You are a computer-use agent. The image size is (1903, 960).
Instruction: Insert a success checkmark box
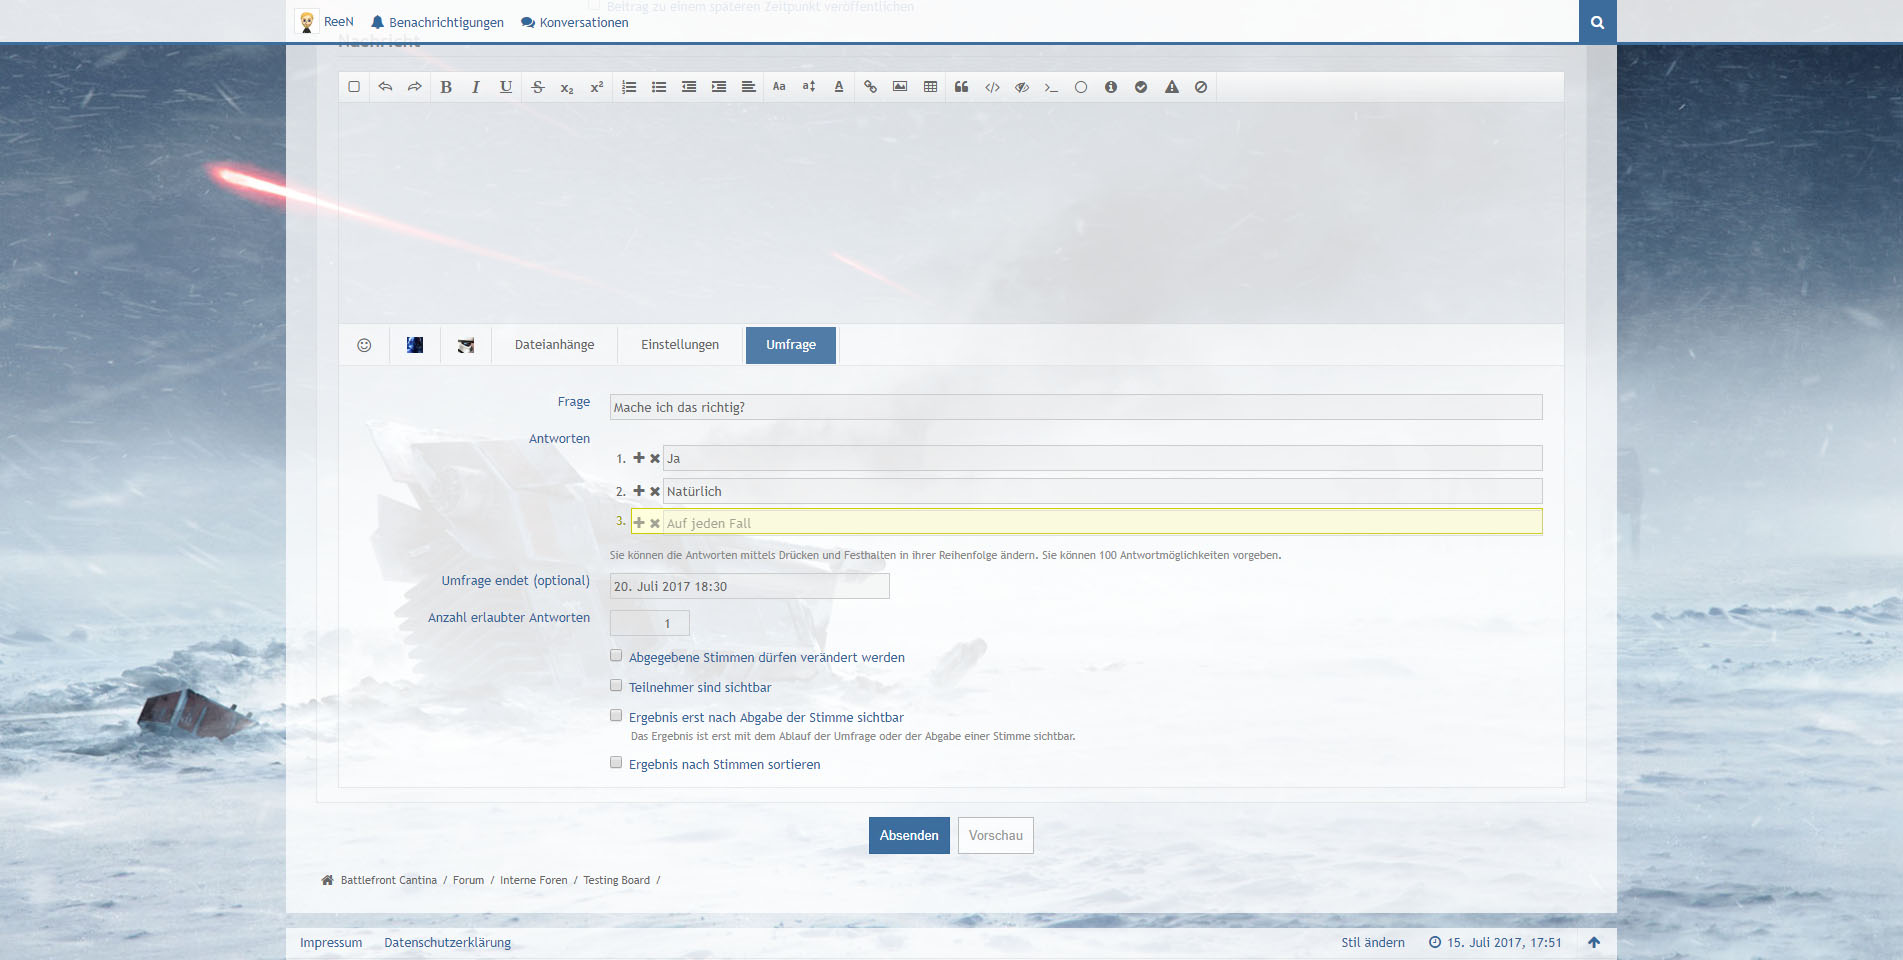pos(1141,87)
